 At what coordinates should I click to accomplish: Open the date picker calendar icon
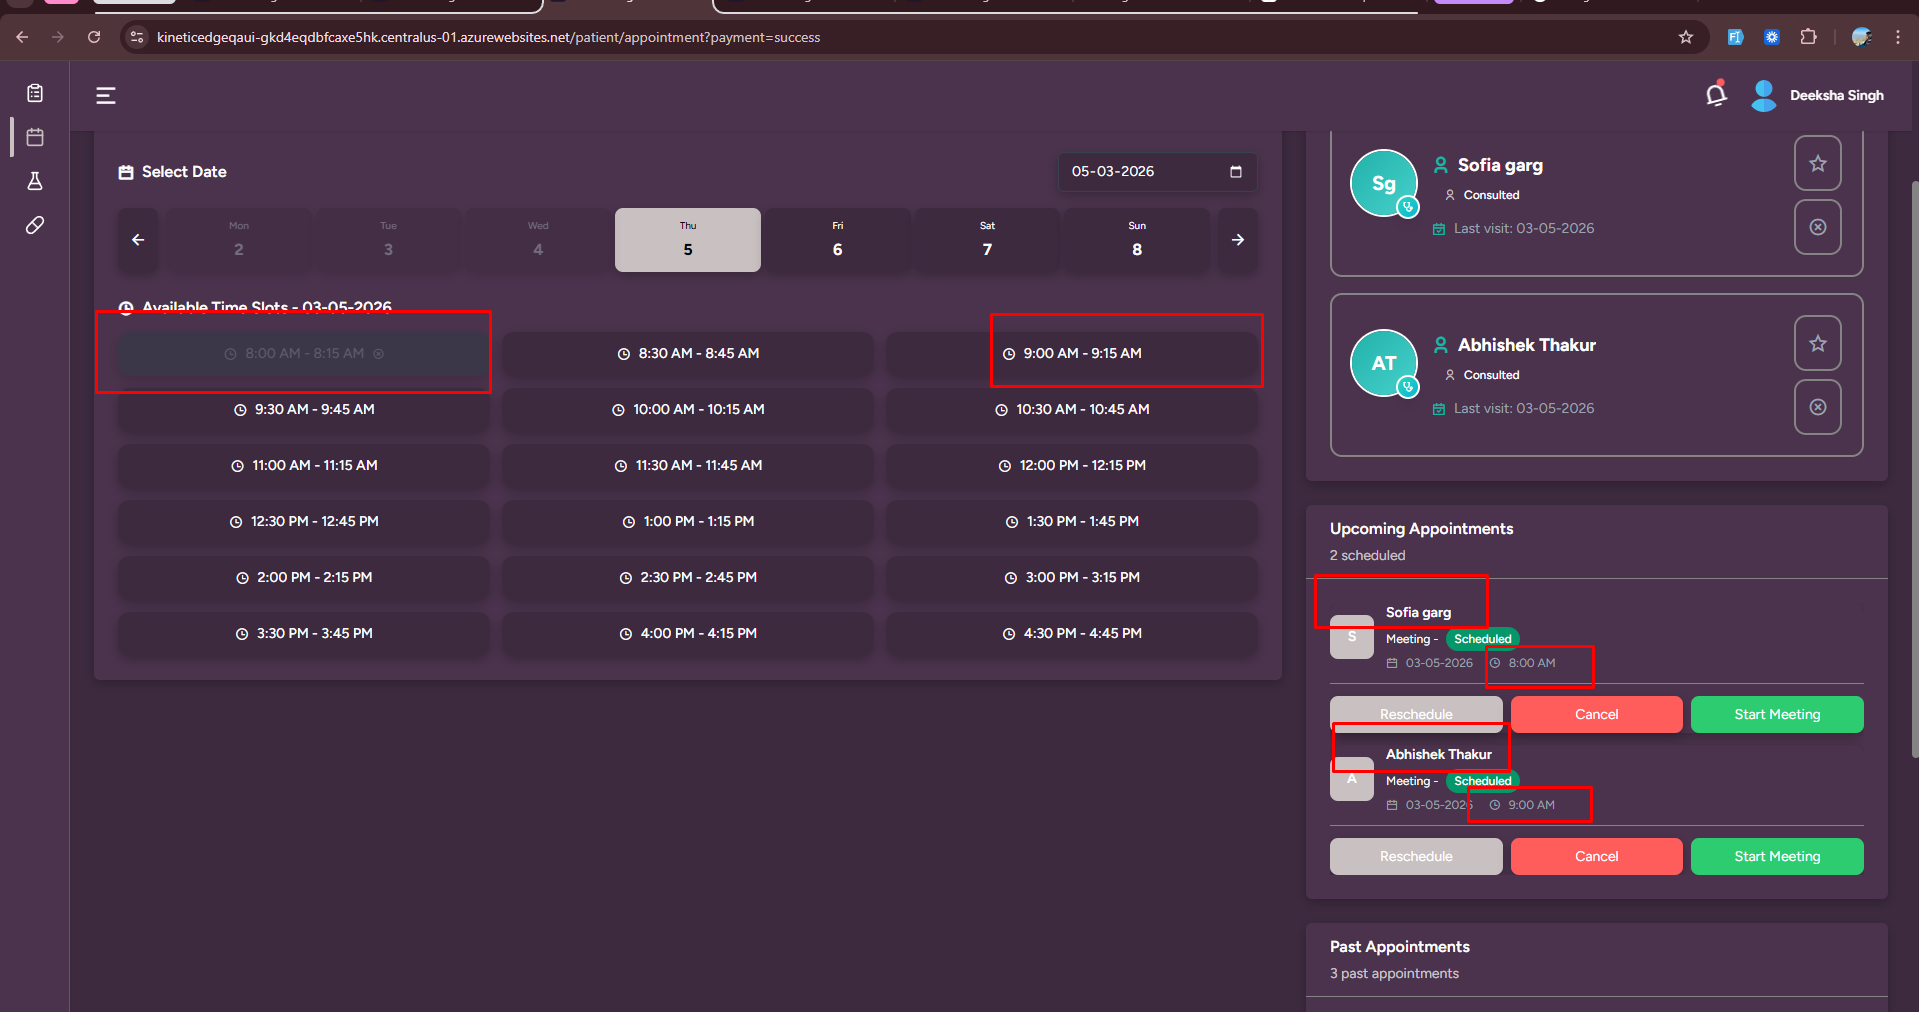(1235, 172)
